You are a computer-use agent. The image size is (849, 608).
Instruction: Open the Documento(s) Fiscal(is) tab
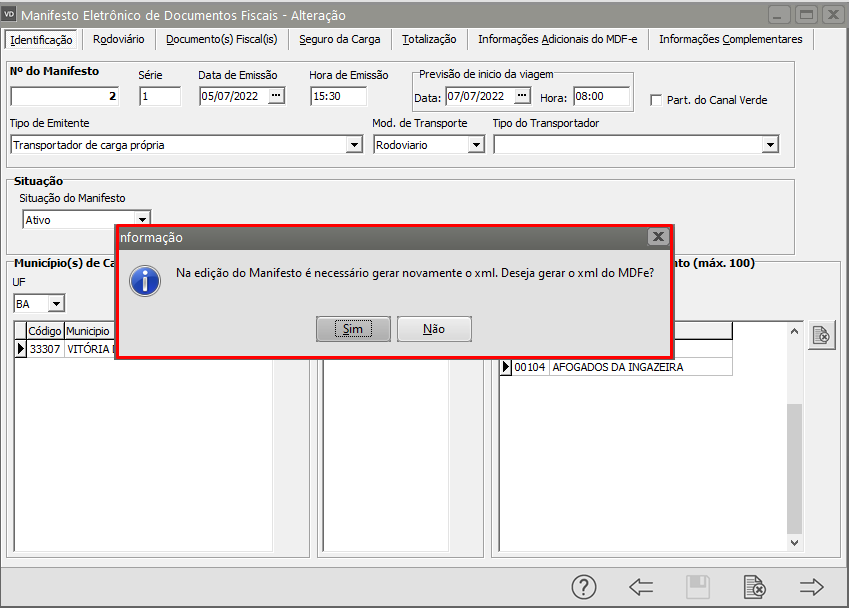(221, 39)
